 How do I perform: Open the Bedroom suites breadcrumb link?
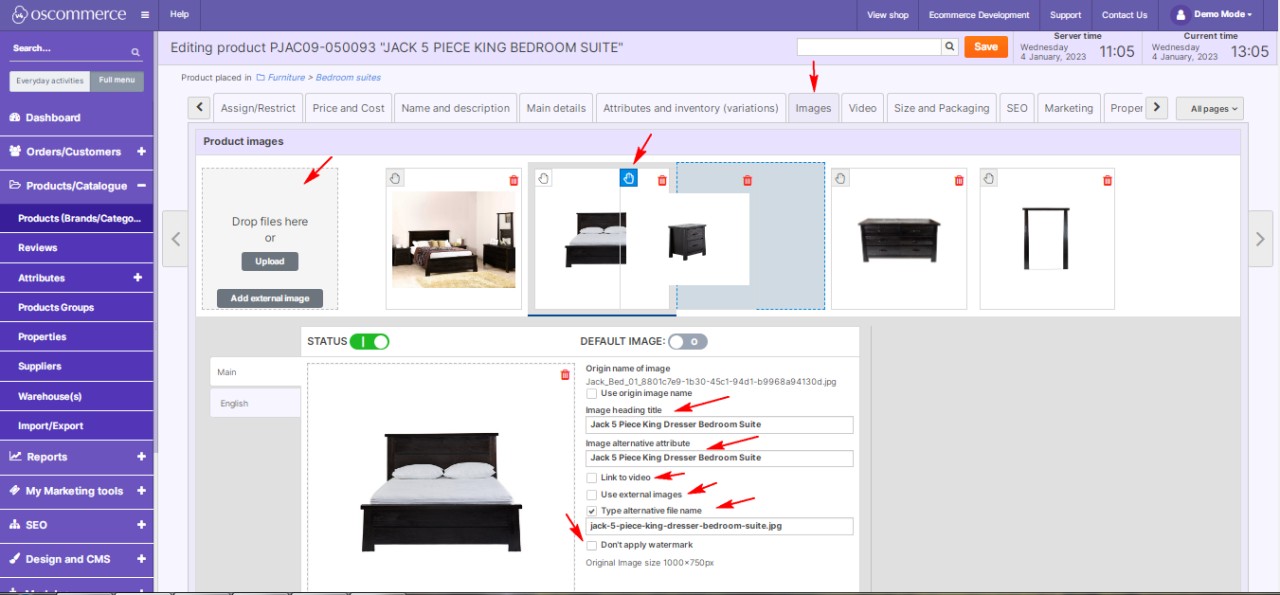[x=348, y=77]
